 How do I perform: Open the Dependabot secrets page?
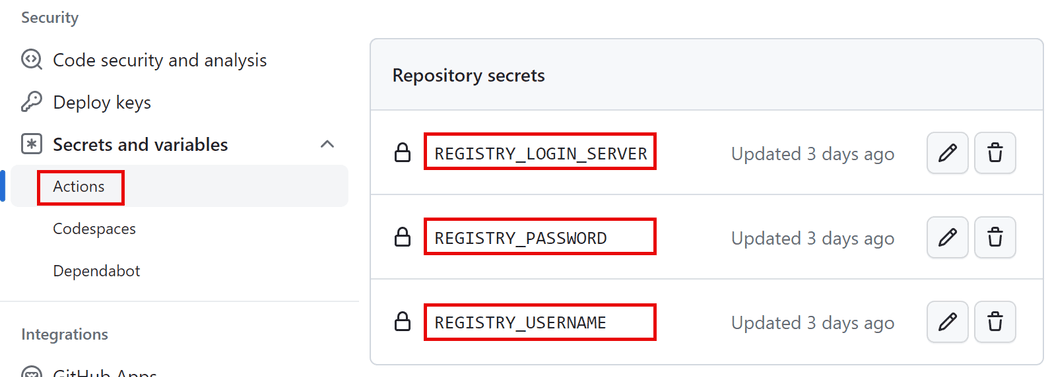(96, 271)
